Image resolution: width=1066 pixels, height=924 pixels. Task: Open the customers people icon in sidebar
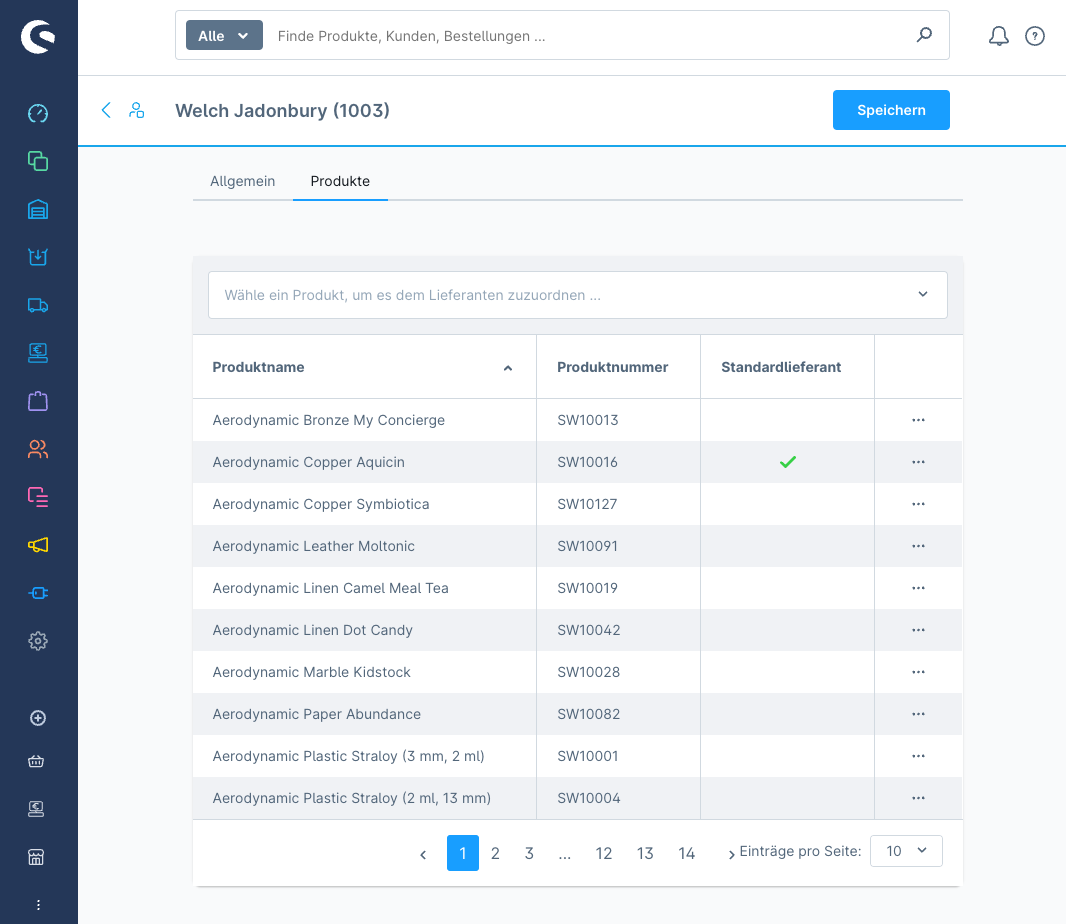38,449
